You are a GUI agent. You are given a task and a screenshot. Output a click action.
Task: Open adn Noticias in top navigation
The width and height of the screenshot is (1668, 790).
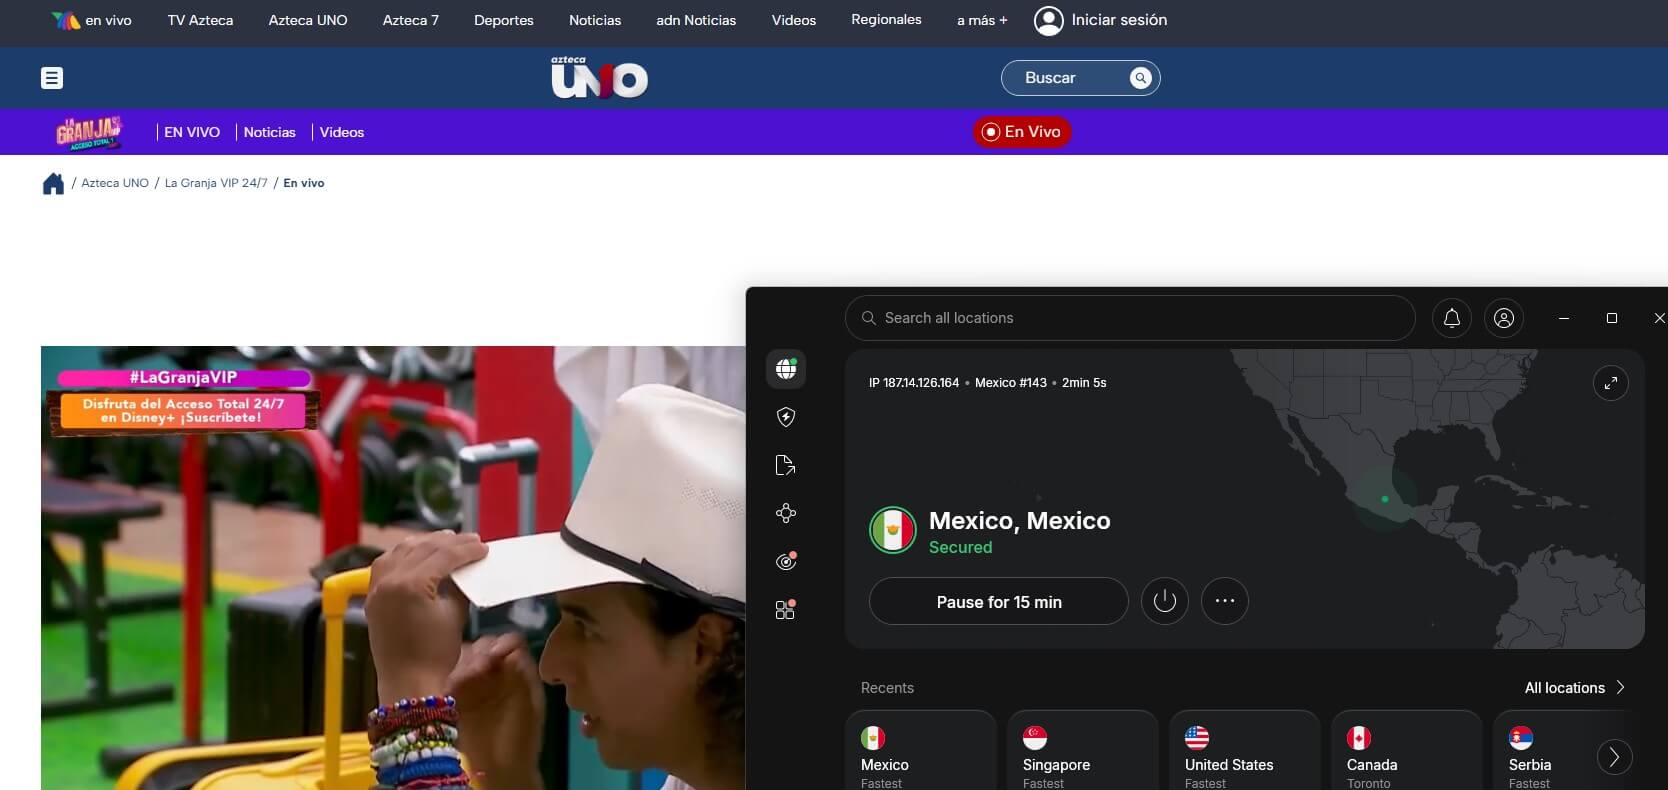pos(696,20)
